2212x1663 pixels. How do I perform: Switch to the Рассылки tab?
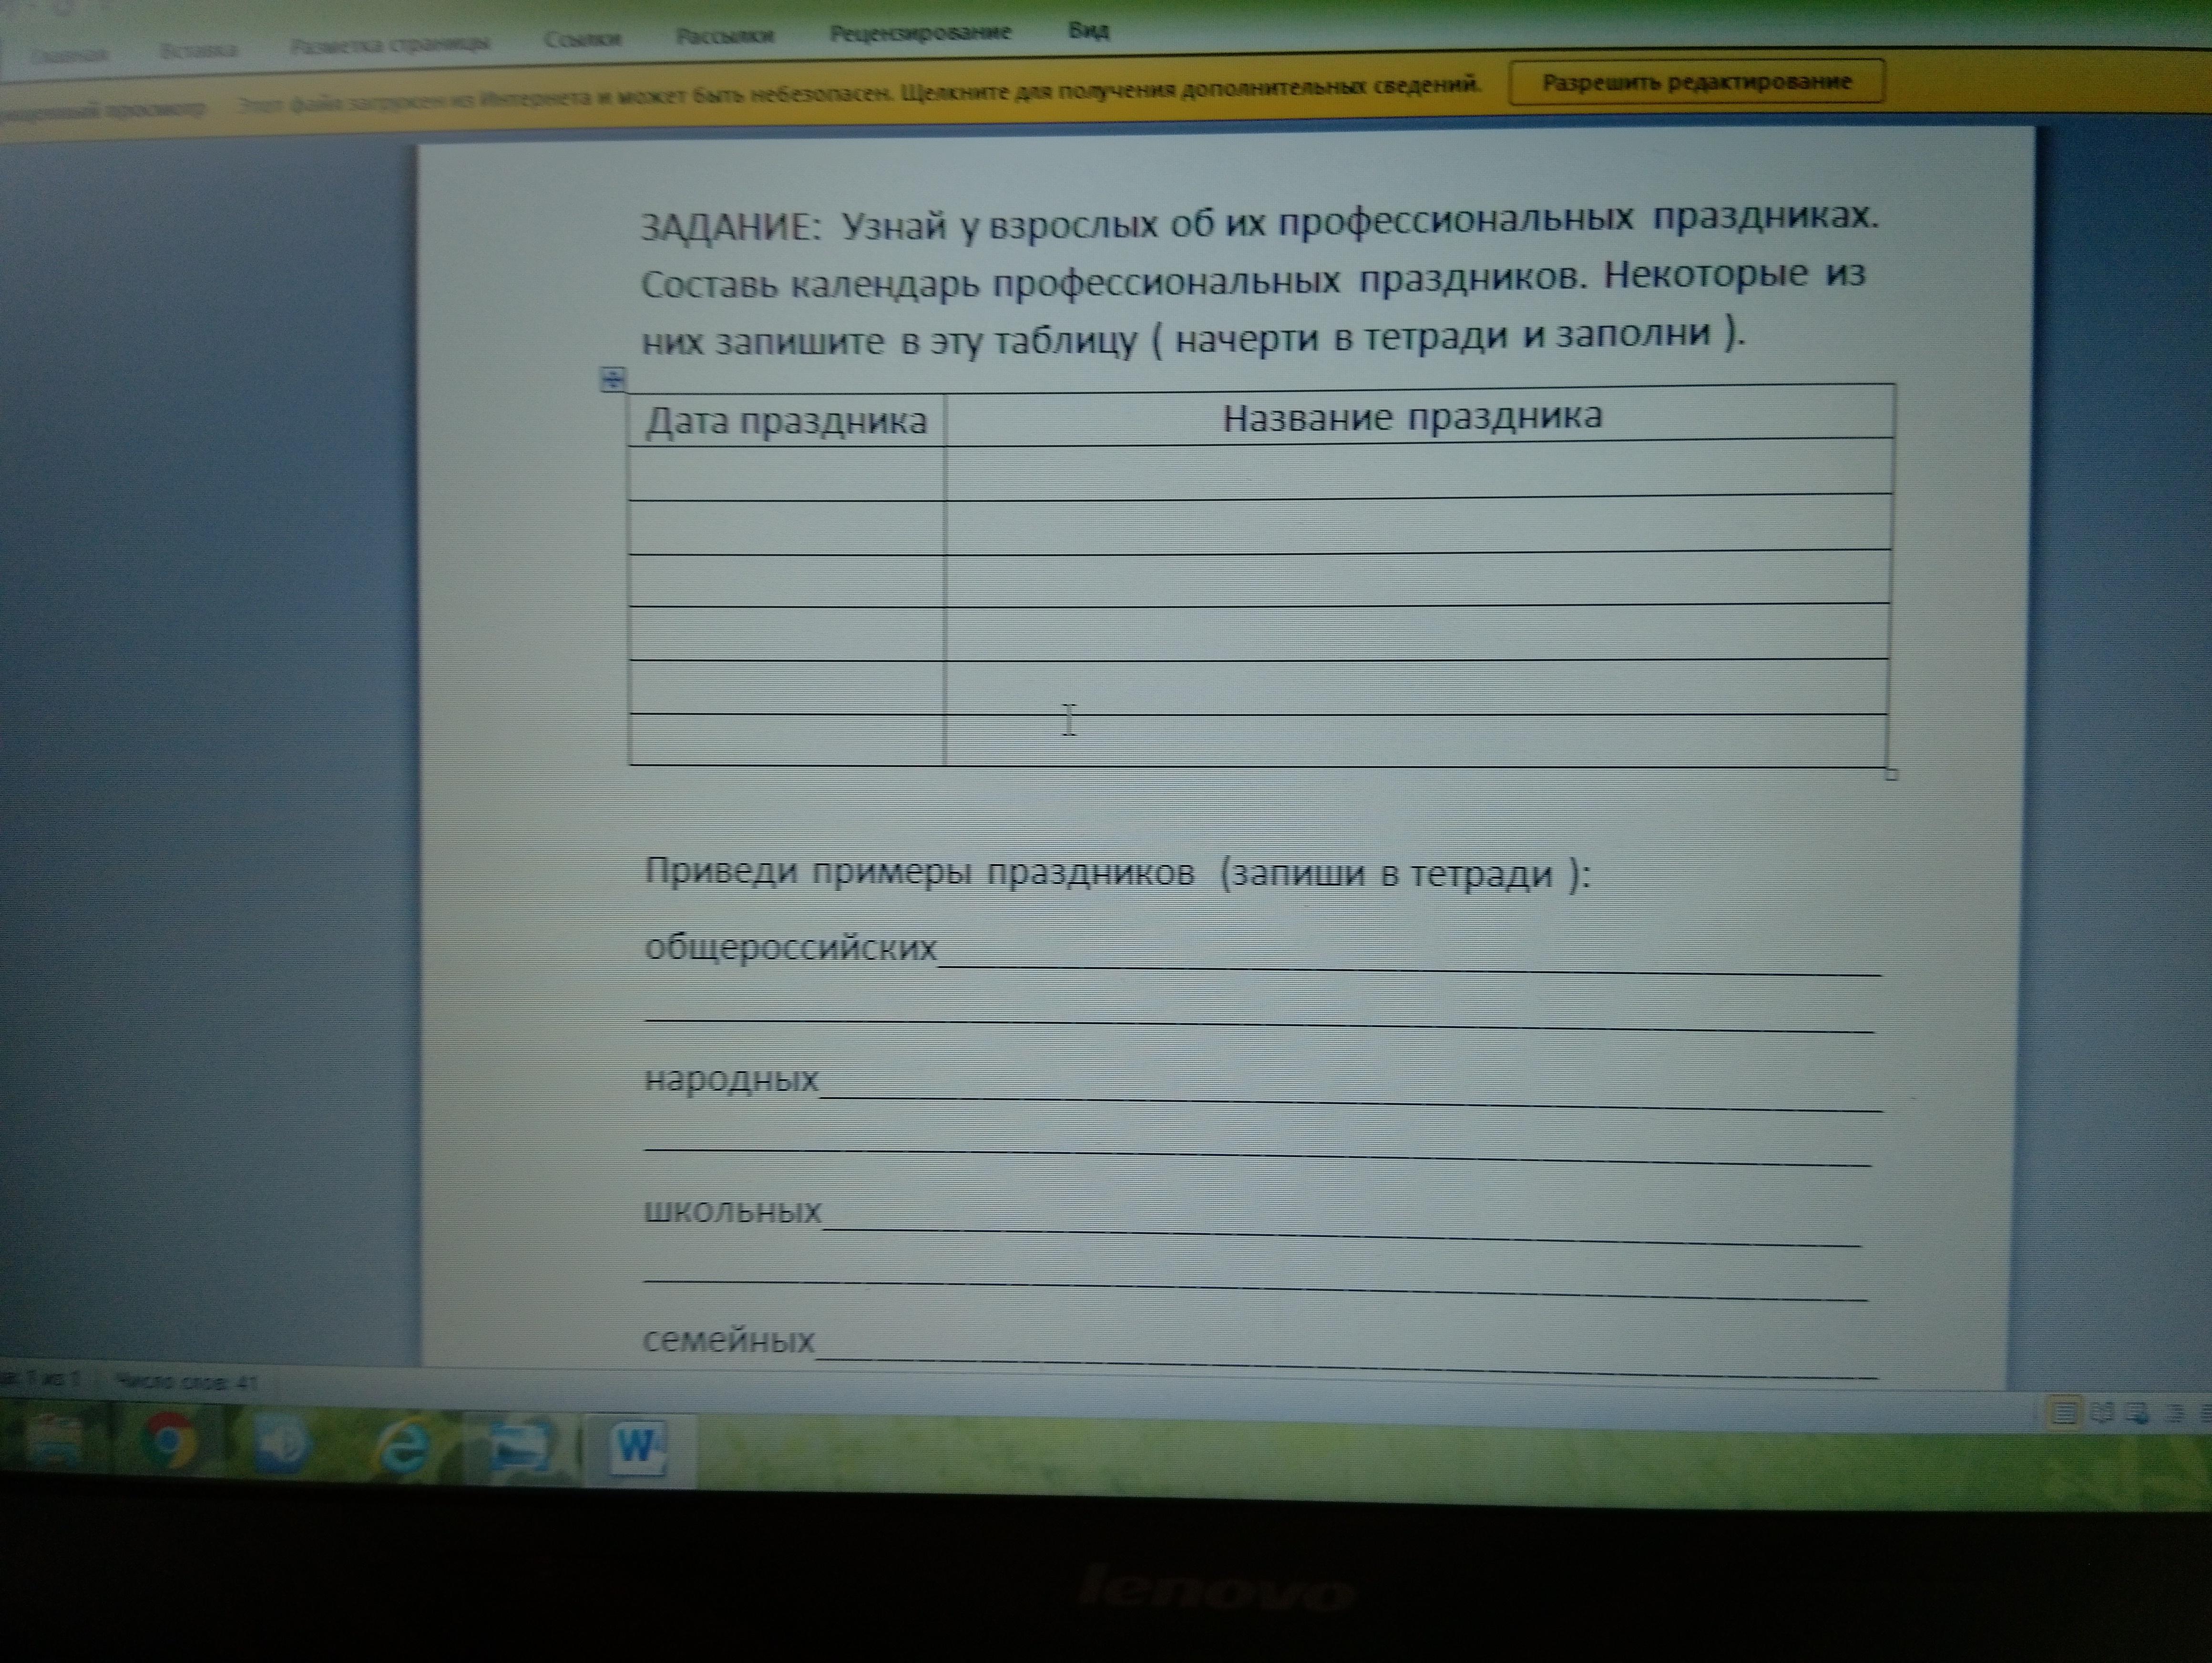click(724, 37)
